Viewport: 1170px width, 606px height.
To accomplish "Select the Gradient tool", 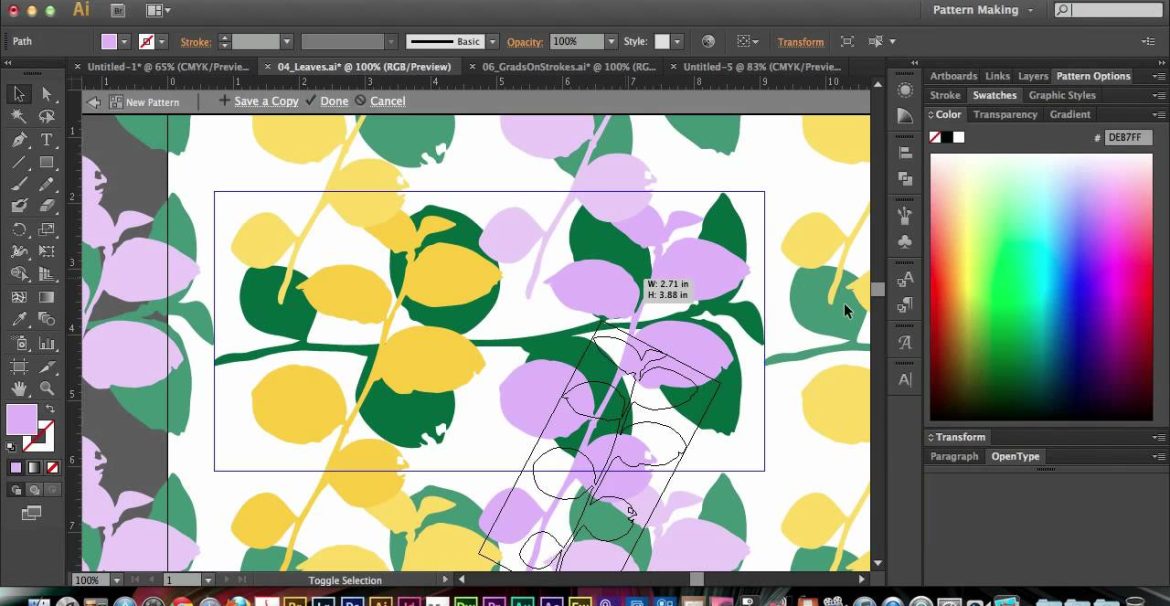I will coord(47,297).
